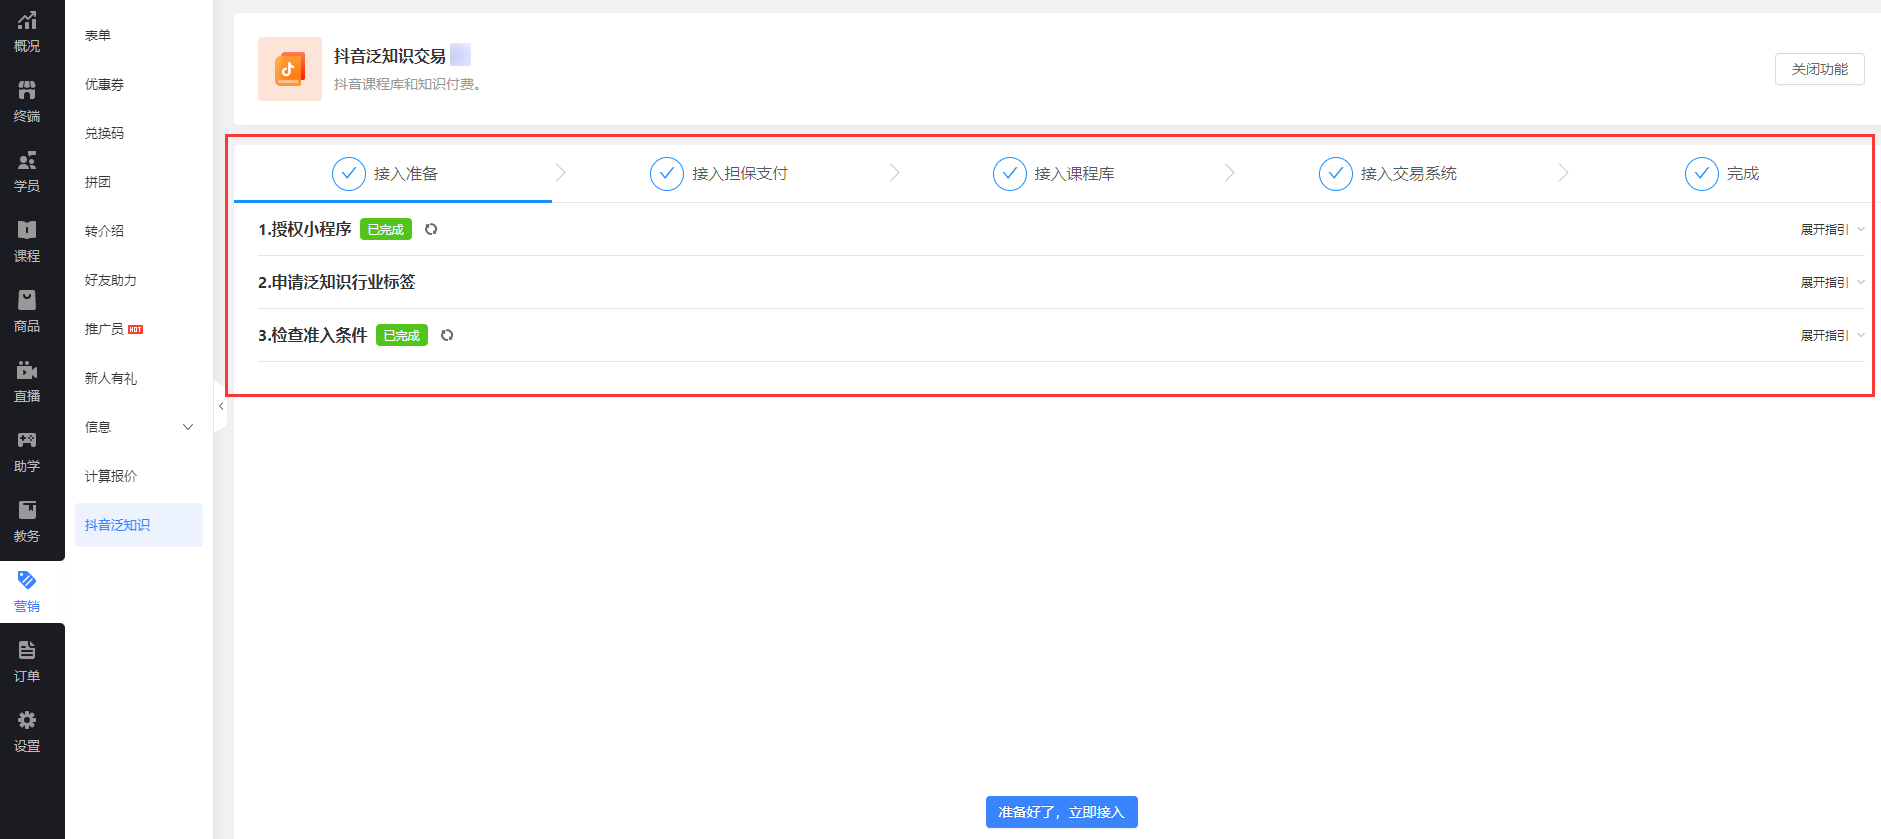1881x839 pixels.
Task: Refresh the 授权小程序 status icon
Action: (431, 229)
